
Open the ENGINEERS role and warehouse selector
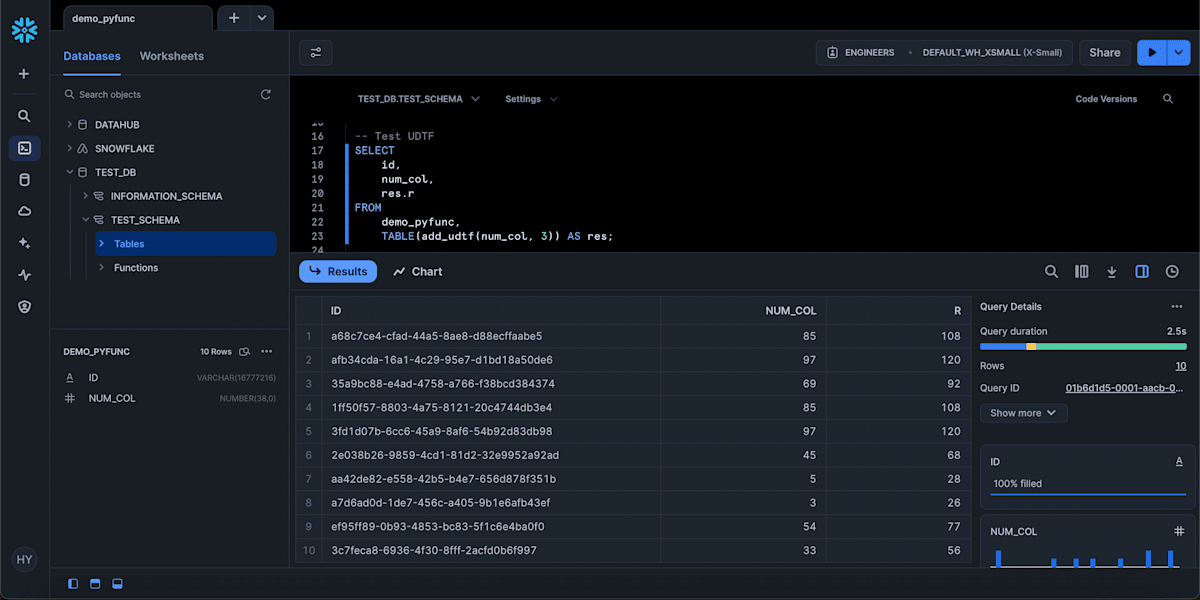point(945,53)
